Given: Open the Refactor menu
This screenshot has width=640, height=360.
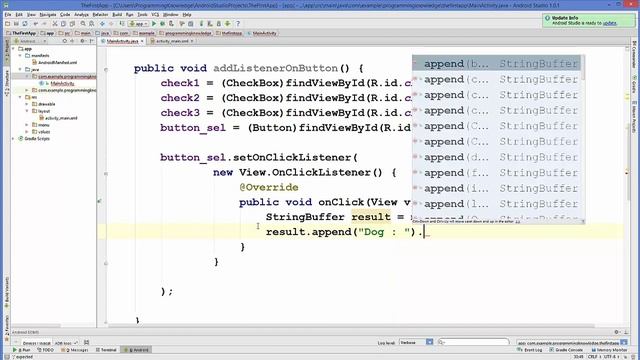Looking at the screenshot, I should [x=100, y=14].
